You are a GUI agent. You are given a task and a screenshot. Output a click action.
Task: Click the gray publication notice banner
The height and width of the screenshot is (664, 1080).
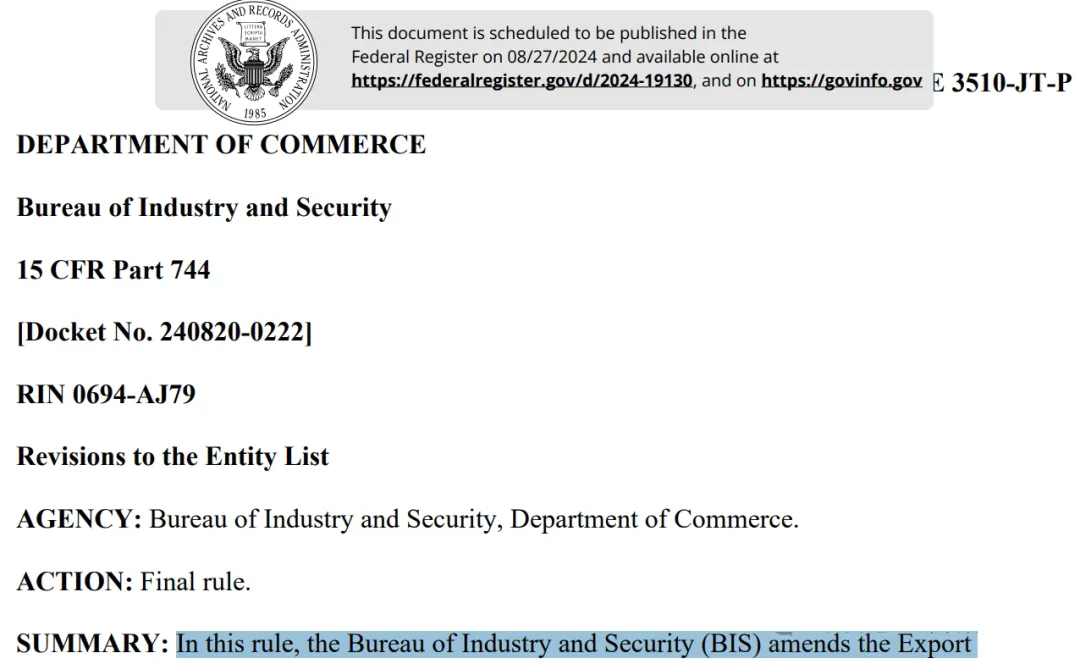point(544,60)
